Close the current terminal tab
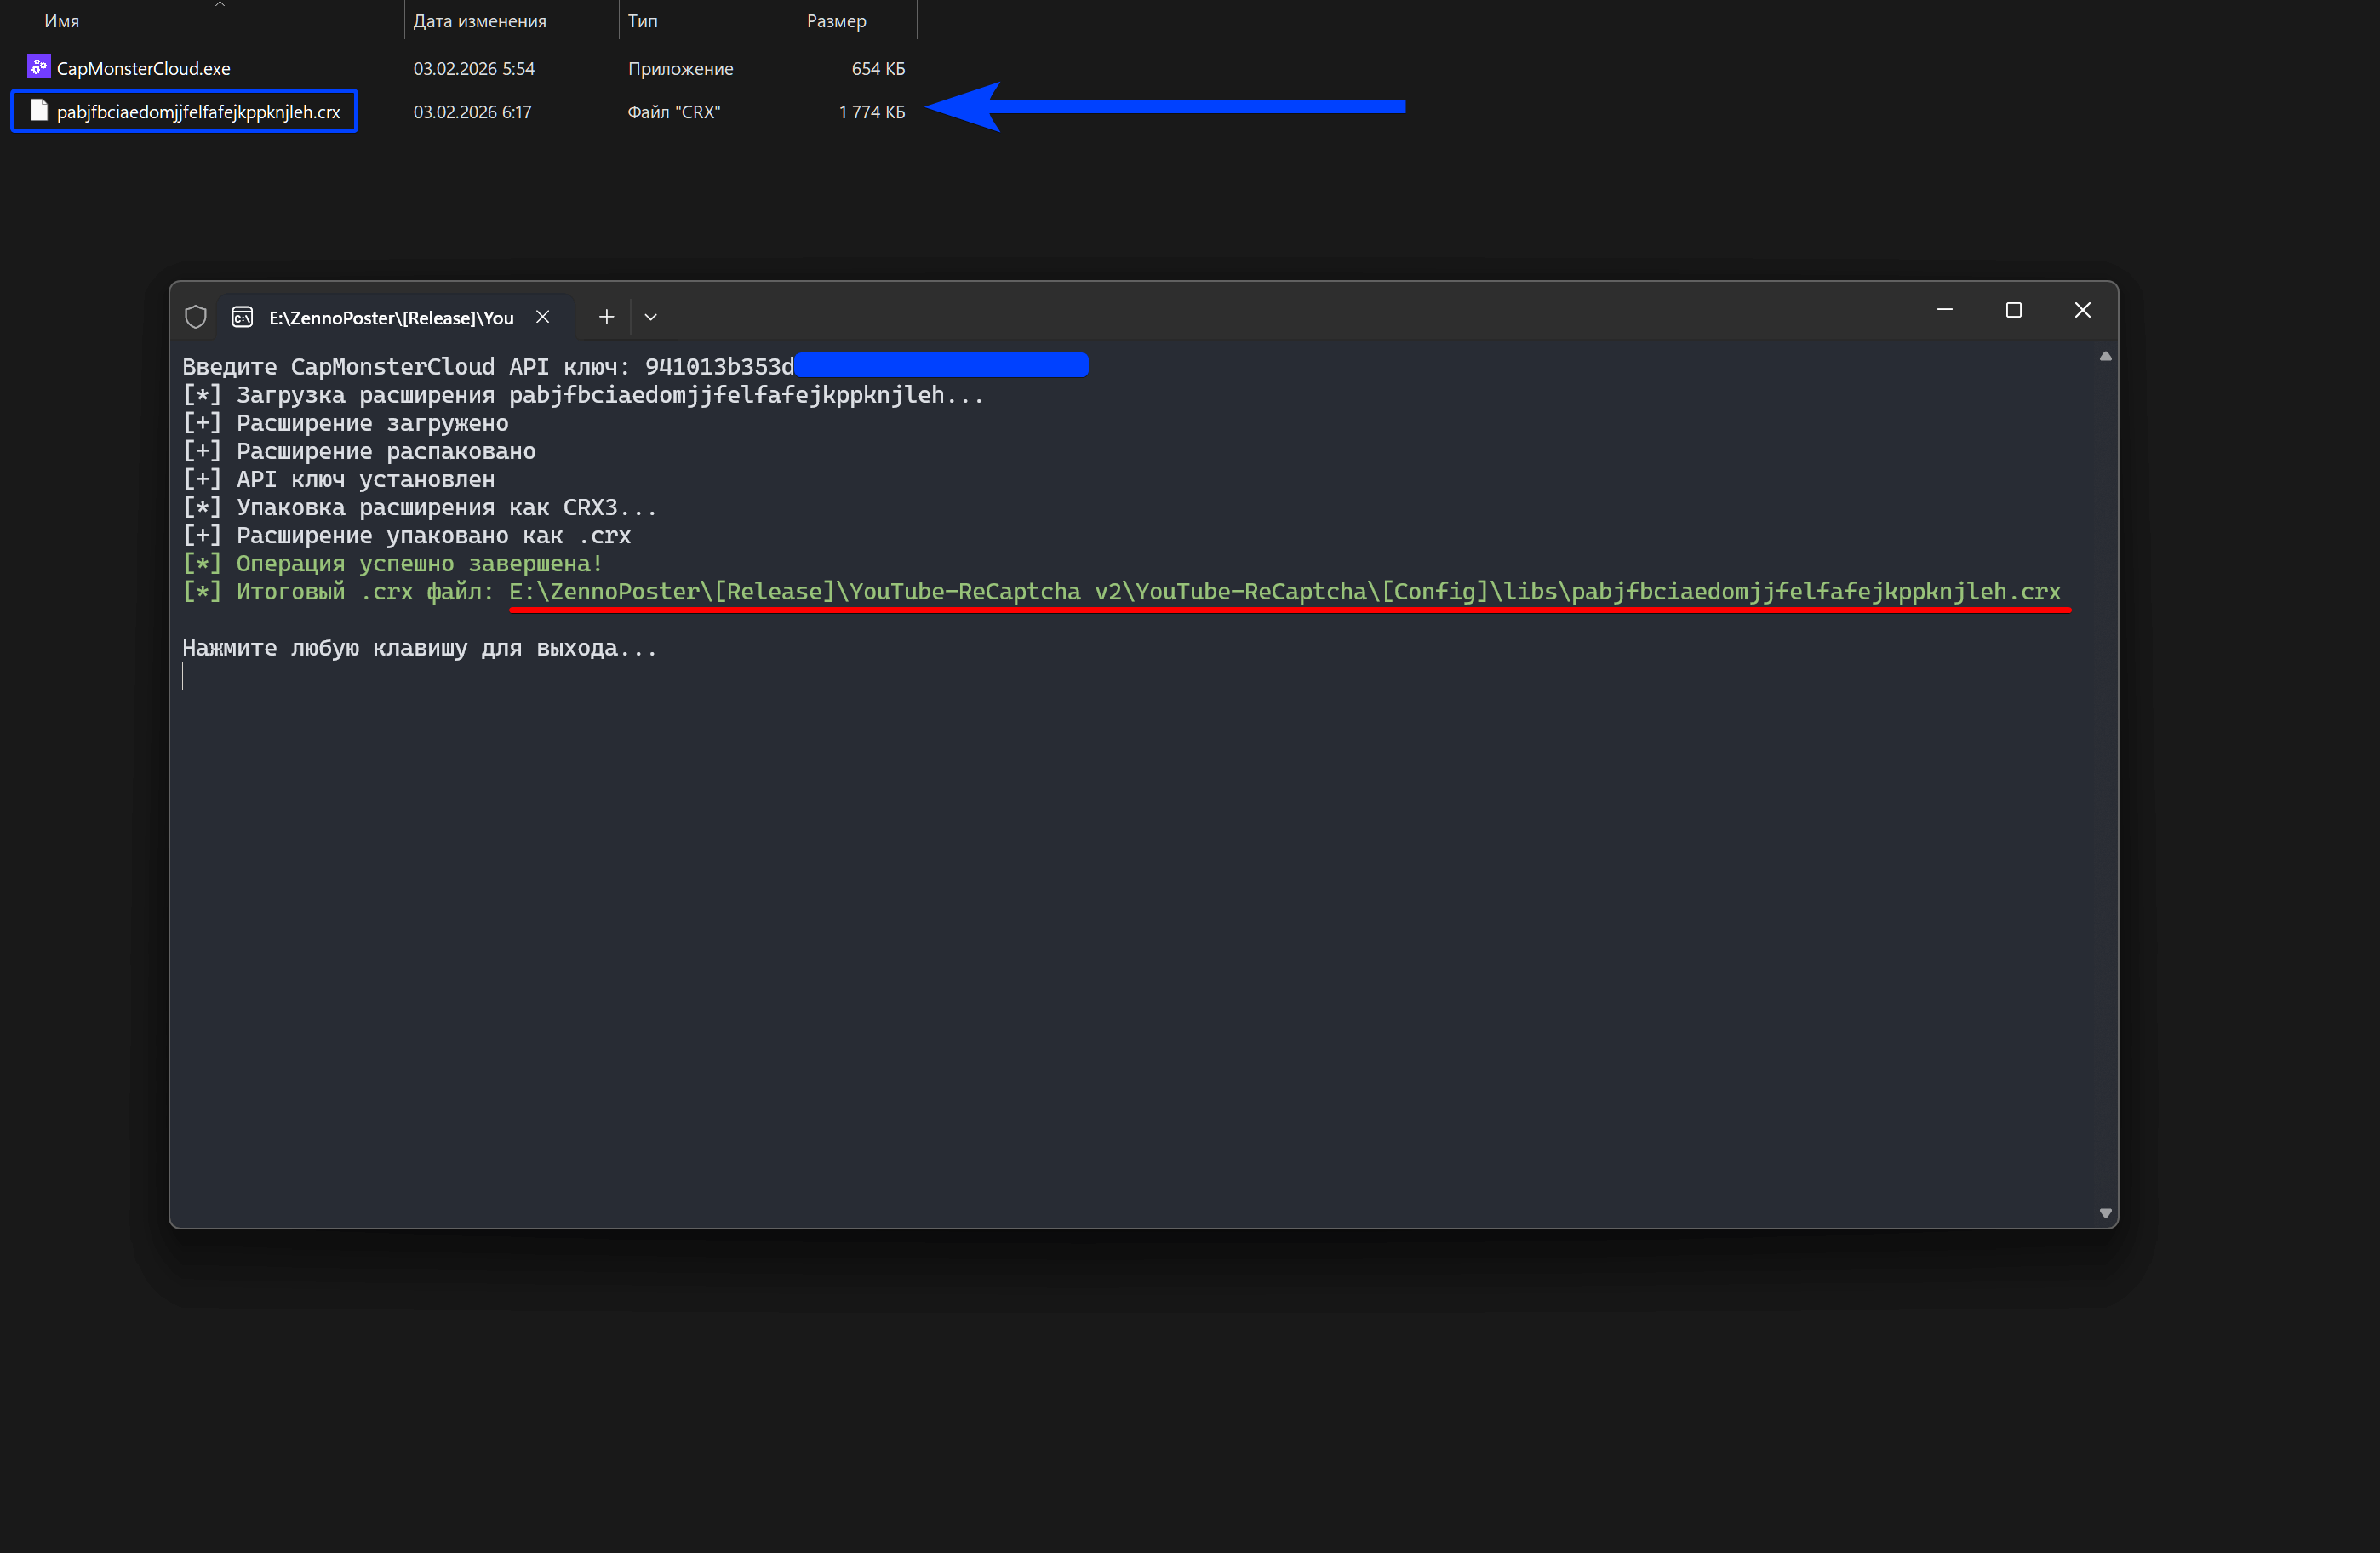Screen dimensions: 2380x1553 click(543, 316)
